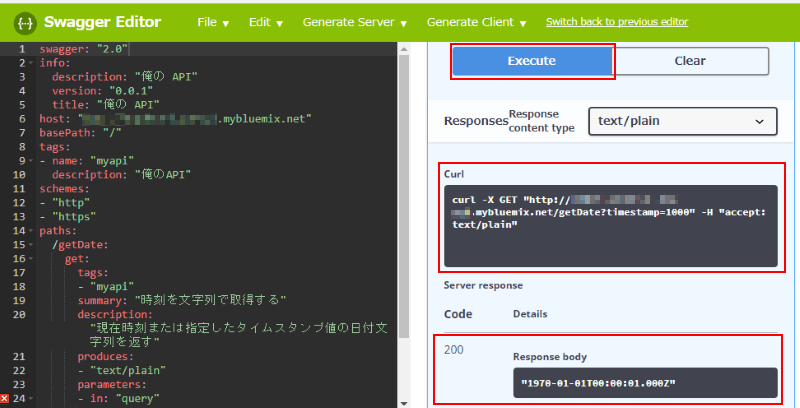
Task: Click the "https" scheme on line 13
Action: pyautogui.click(x=74, y=217)
